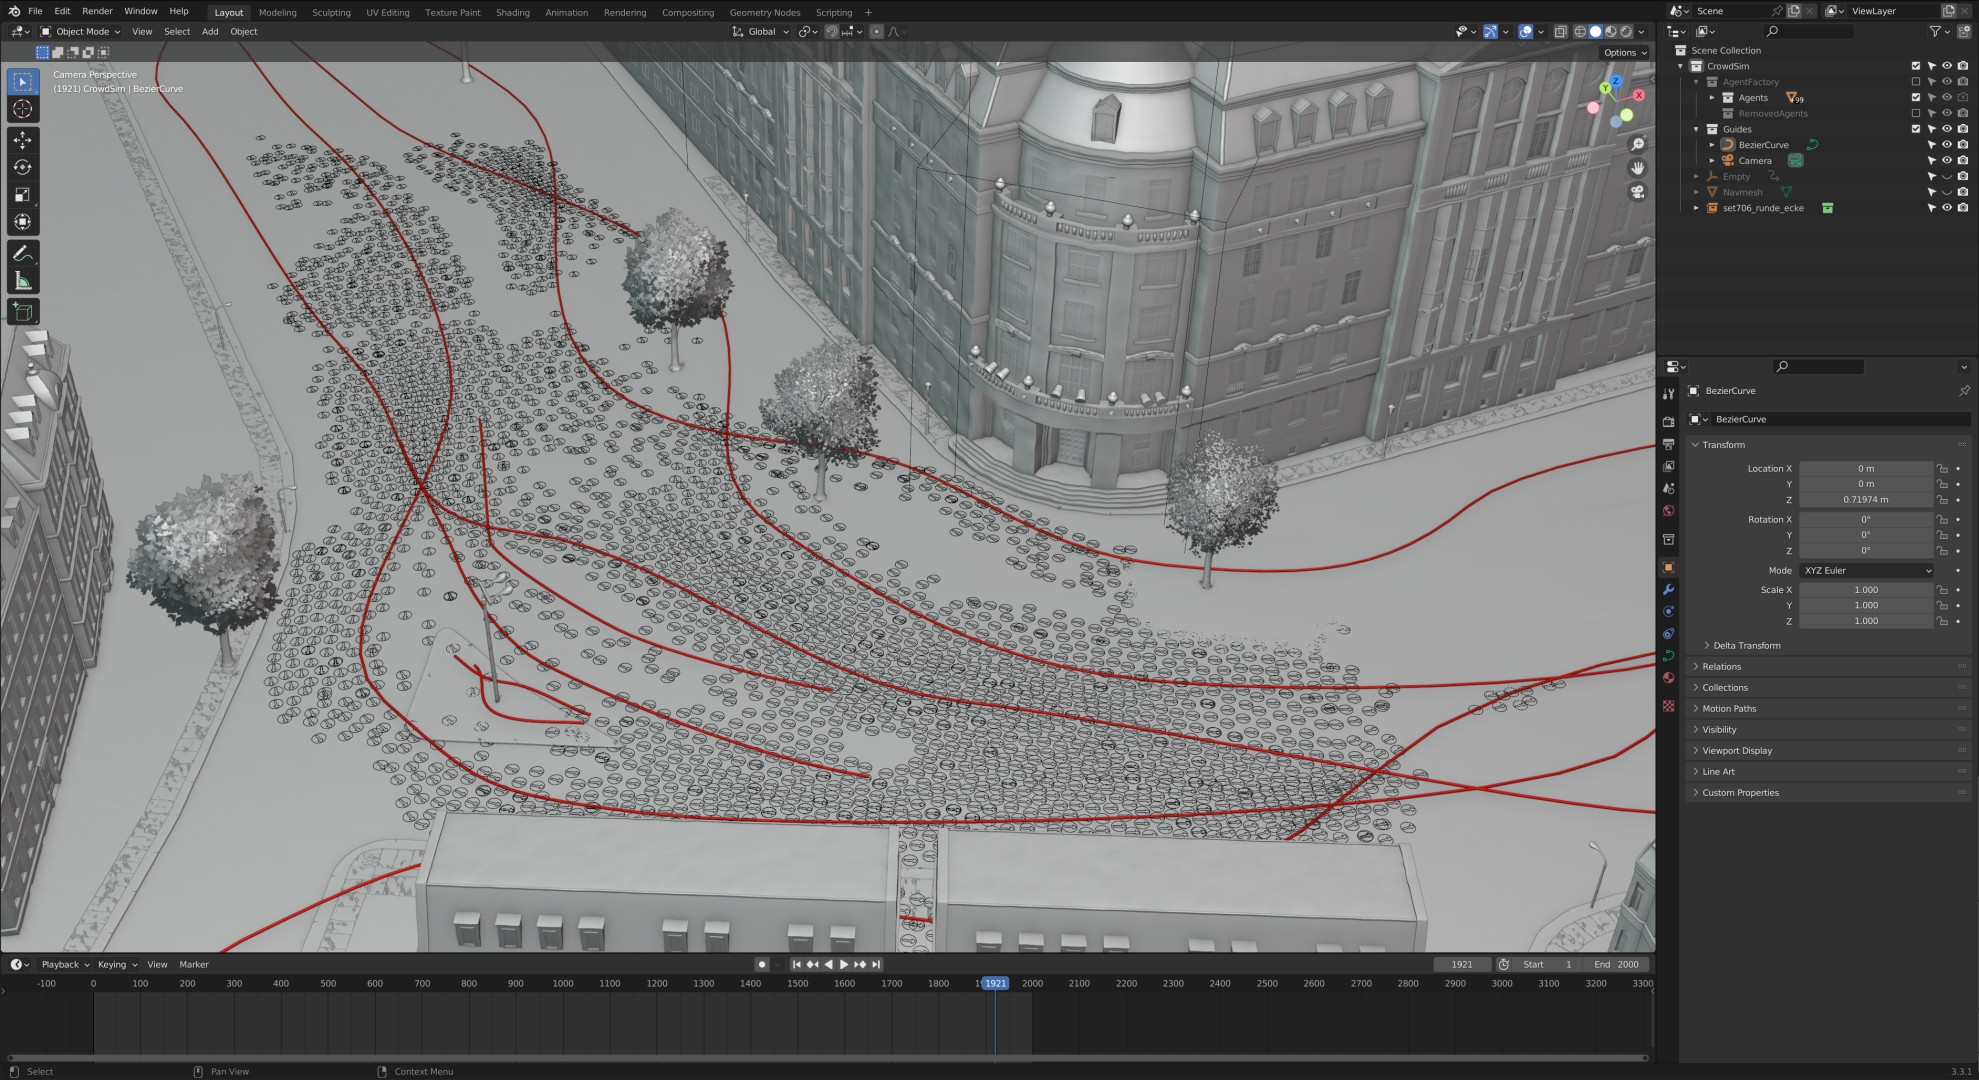Toggle camera view icon in viewport
The image size is (1979, 1080).
coord(1638,192)
